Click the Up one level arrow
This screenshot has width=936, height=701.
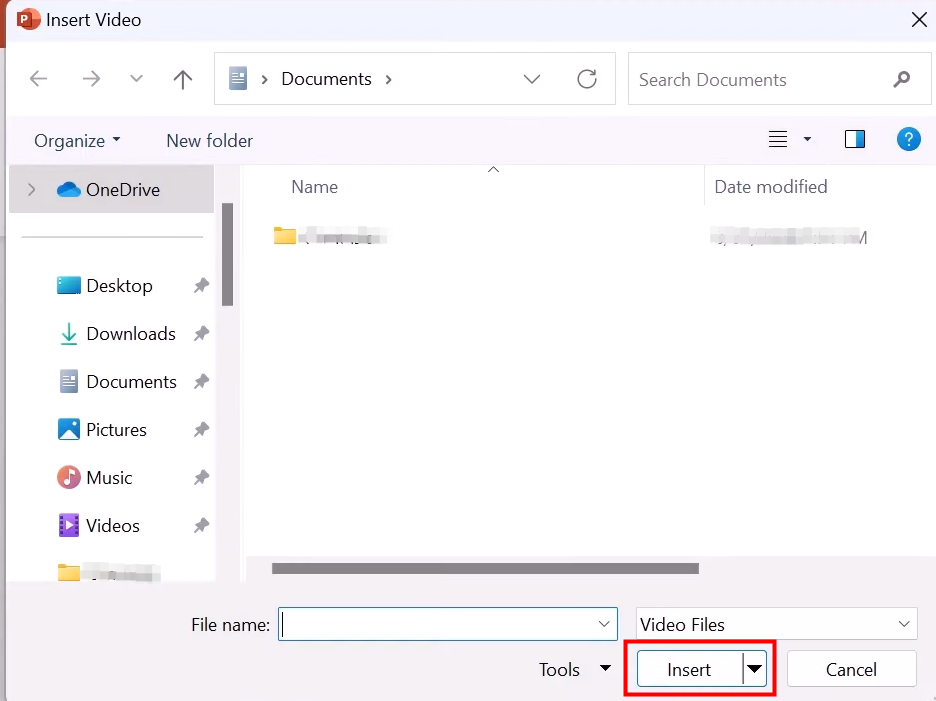click(182, 80)
